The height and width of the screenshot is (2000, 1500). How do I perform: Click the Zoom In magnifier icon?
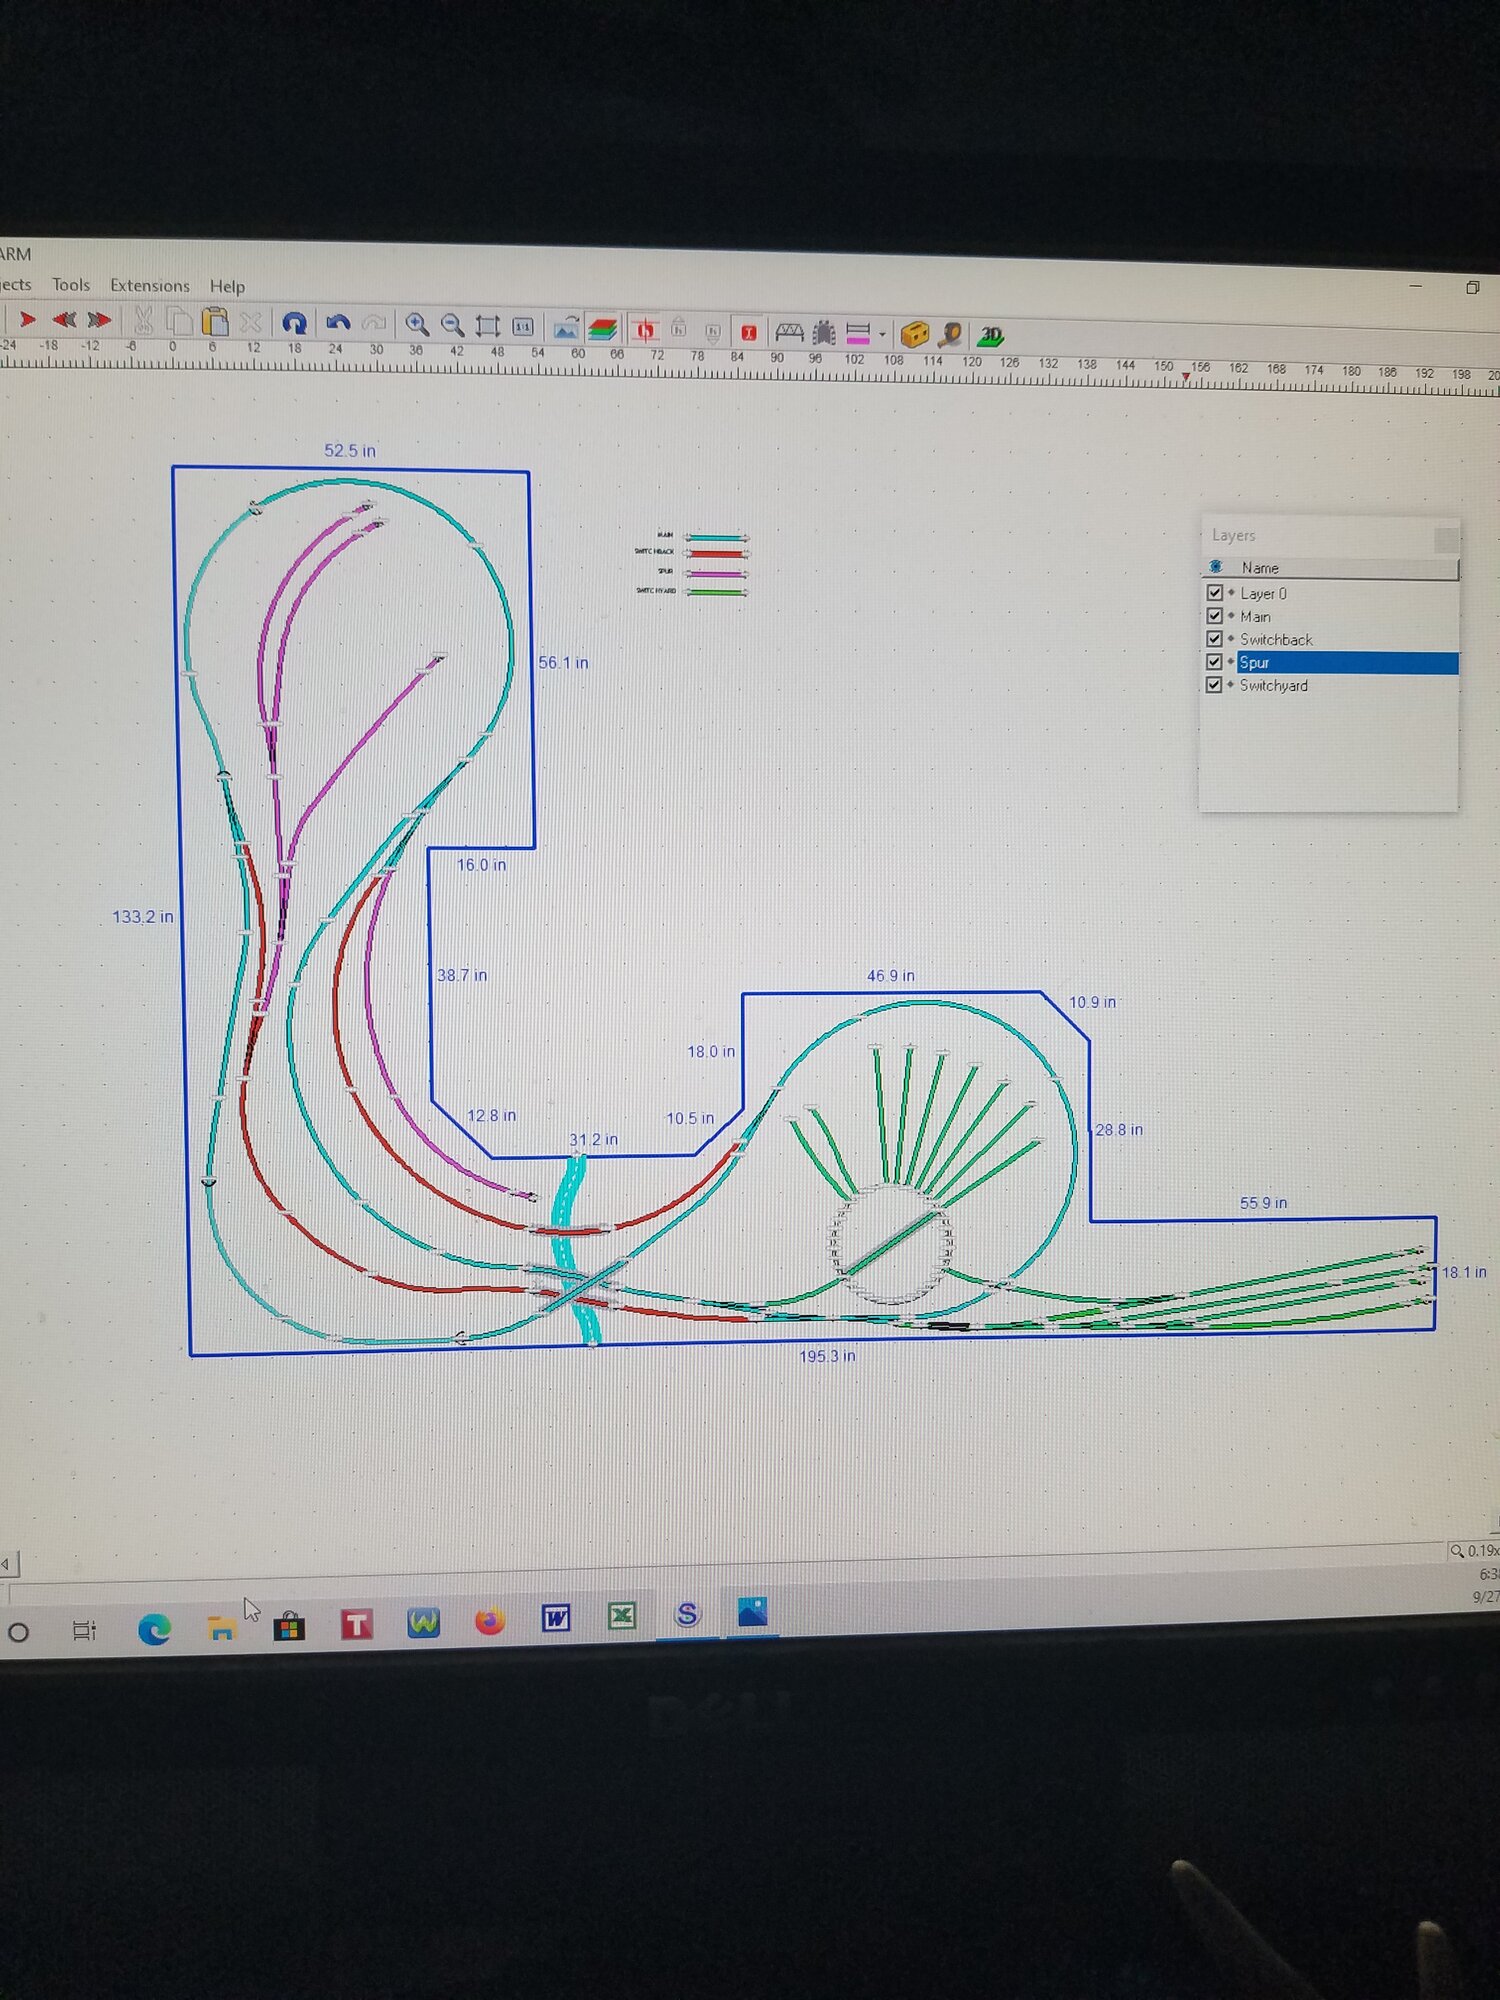tap(417, 324)
